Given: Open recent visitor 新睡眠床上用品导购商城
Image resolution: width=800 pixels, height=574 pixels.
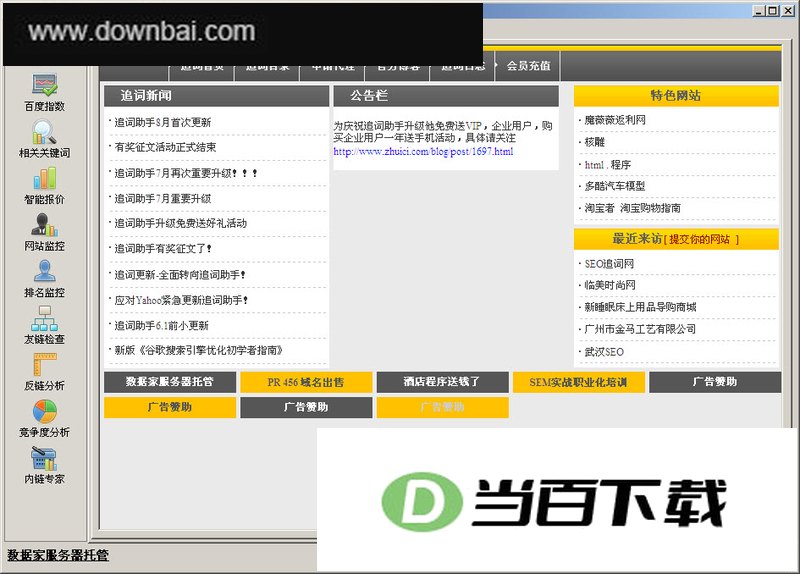Looking at the screenshot, I should (x=640, y=307).
